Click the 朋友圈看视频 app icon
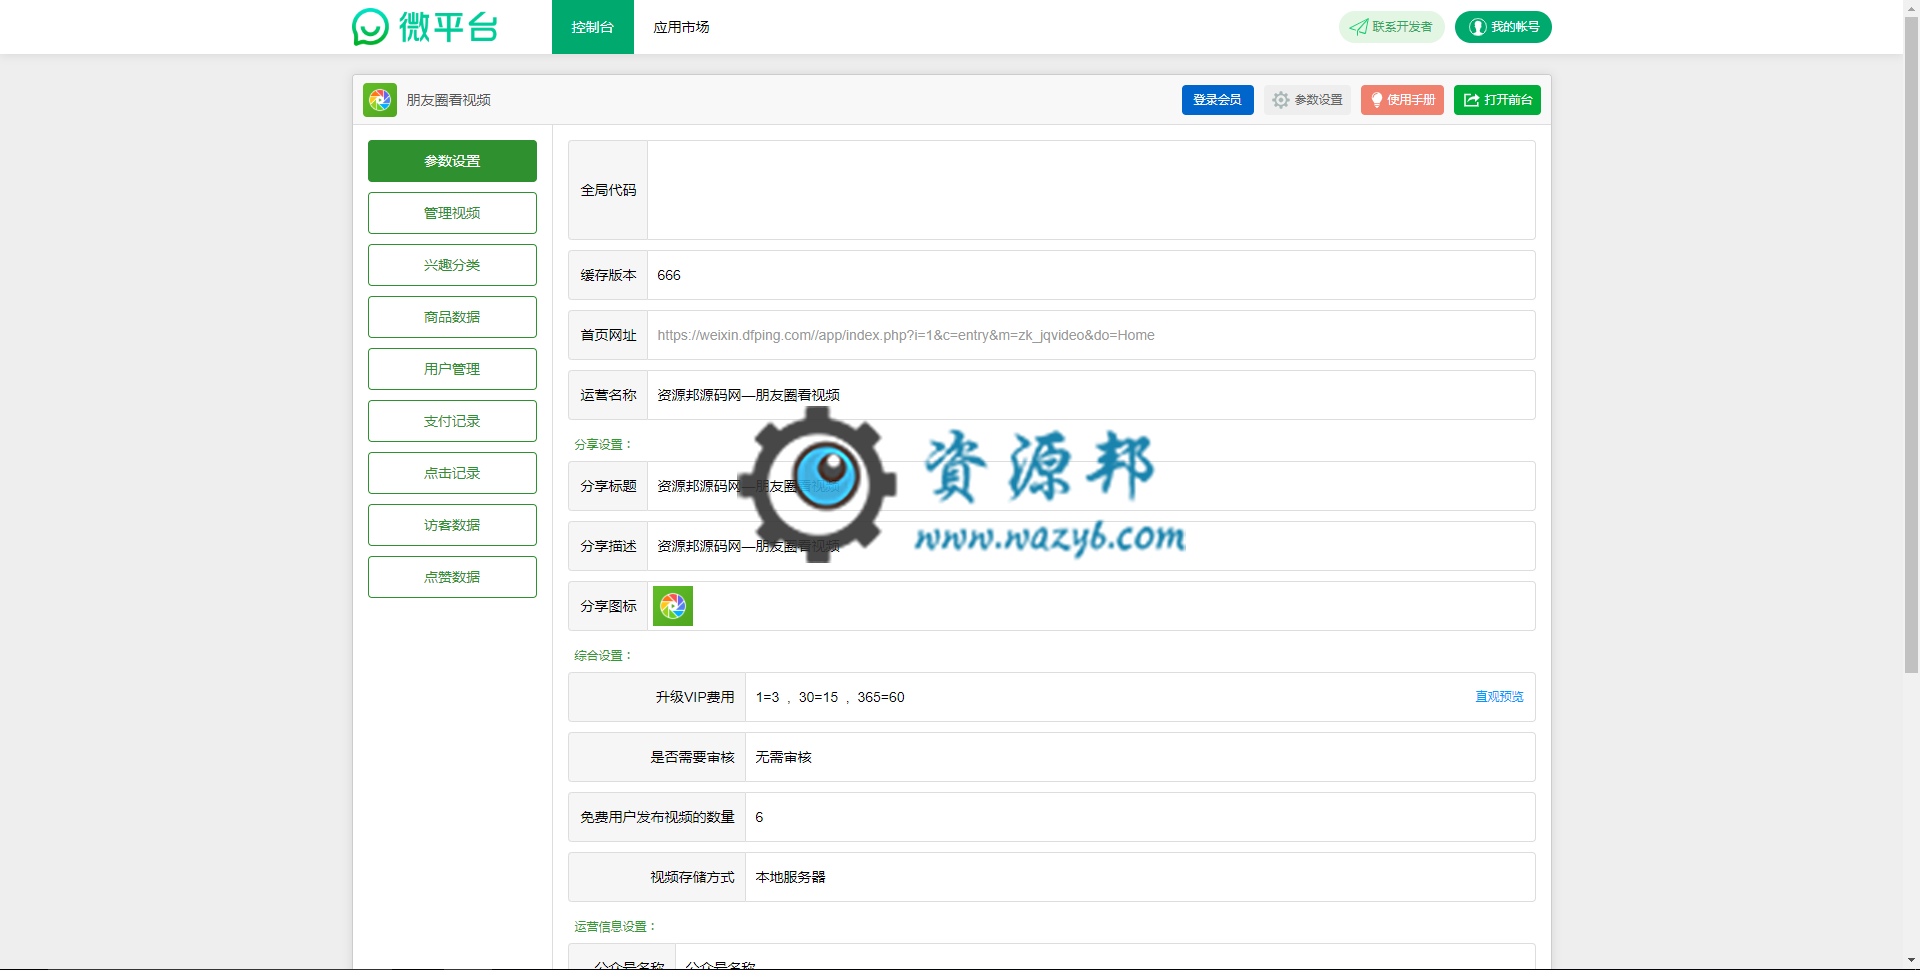This screenshot has height=970, width=1920. point(380,100)
